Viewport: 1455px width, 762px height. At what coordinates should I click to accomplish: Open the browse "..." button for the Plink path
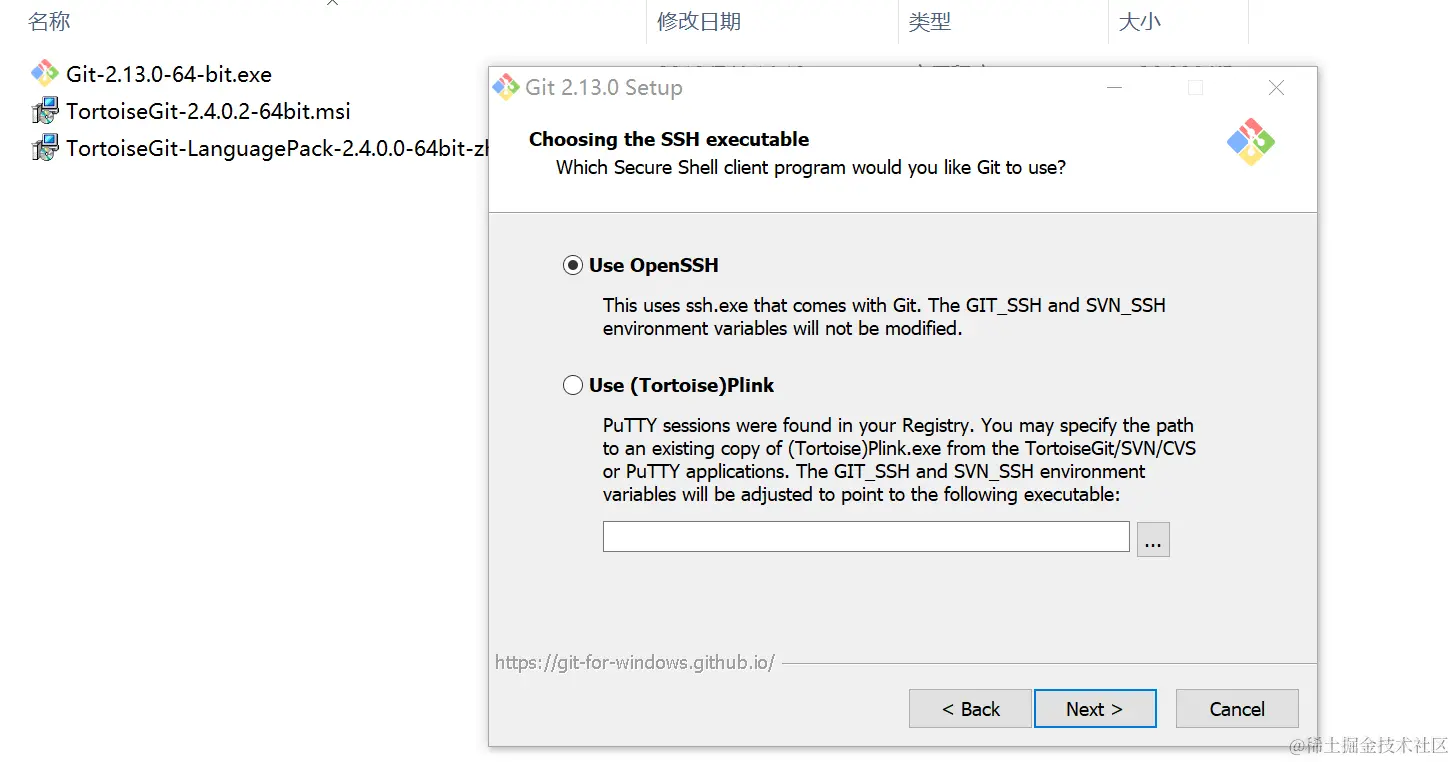pos(1153,539)
